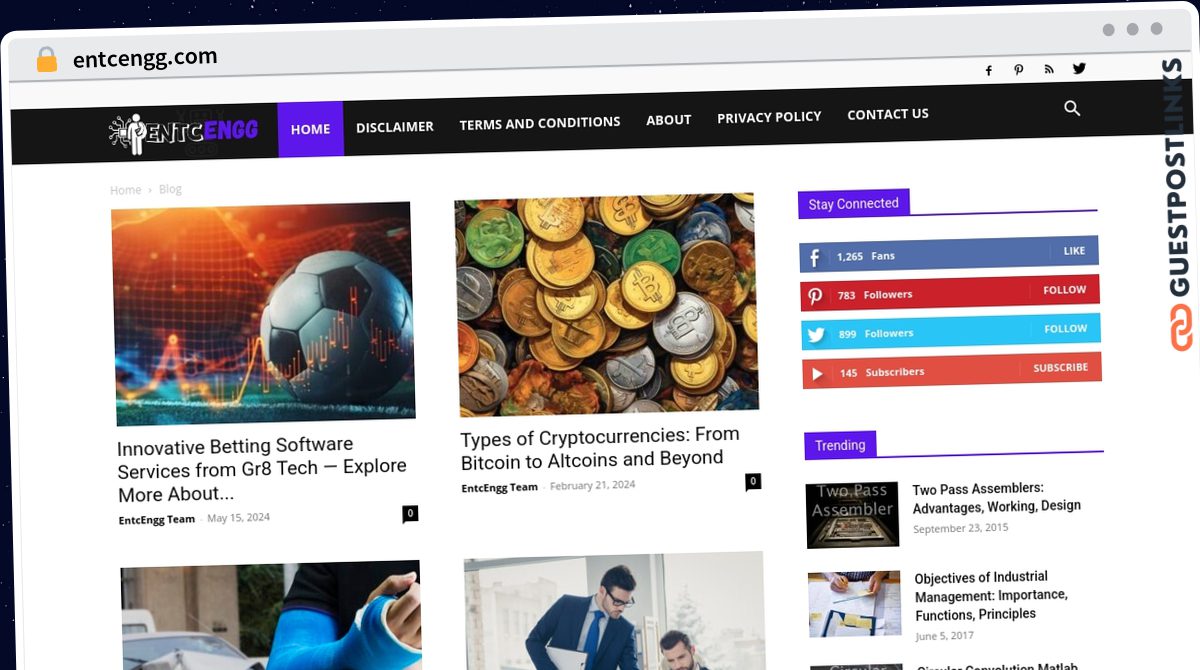Click YouTube play icon in Stay Connected widget
Image resolution: width=1200 pixels, height=670 pixels.
pyautogui.click(x=818, y=374)
